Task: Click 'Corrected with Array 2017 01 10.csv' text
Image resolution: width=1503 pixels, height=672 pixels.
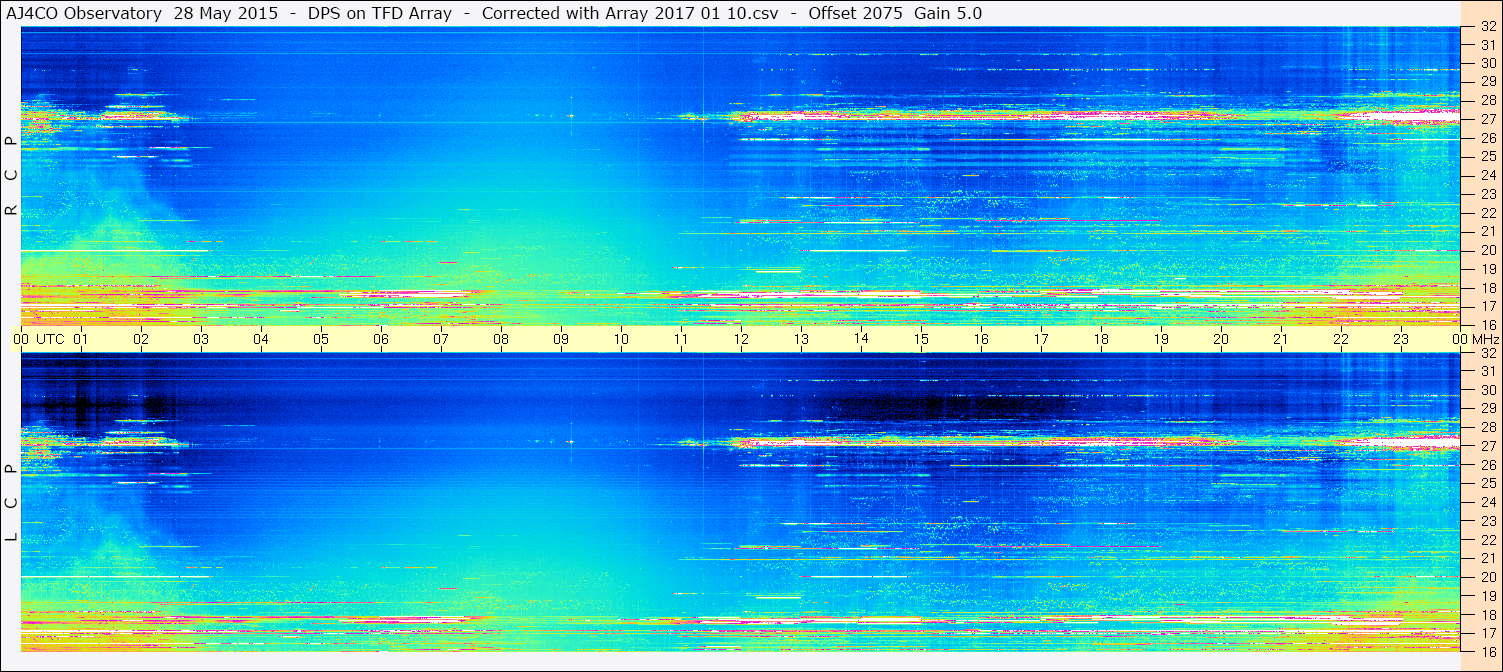Action: coord(630,14)
